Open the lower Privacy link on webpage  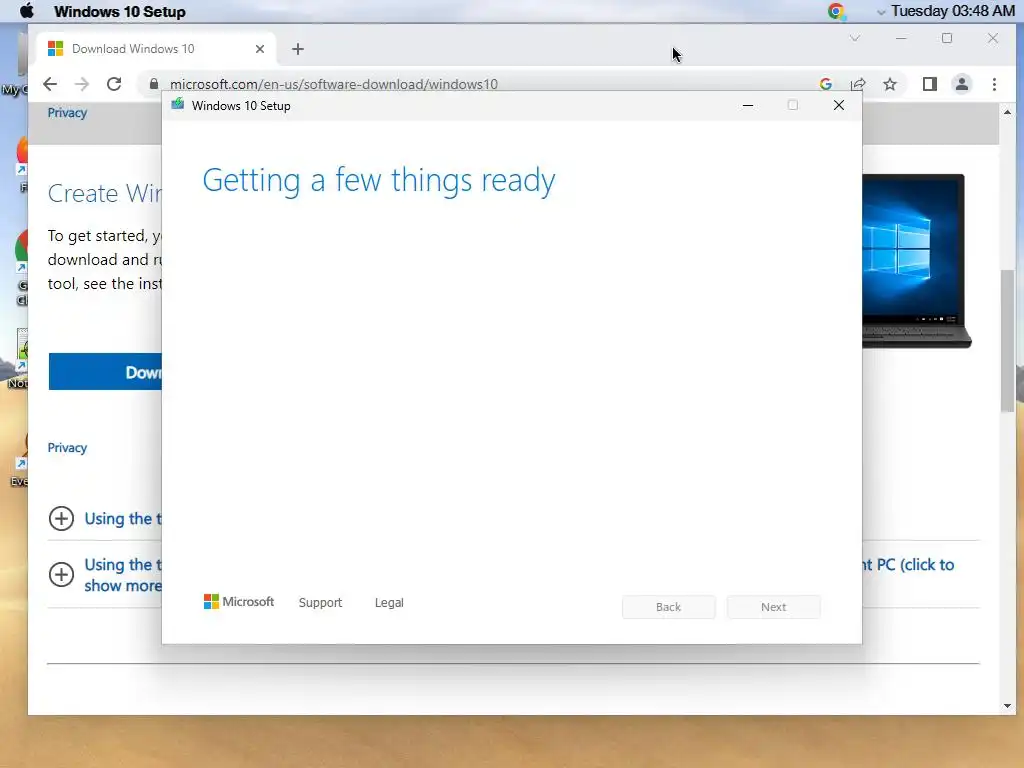(67, 447)
